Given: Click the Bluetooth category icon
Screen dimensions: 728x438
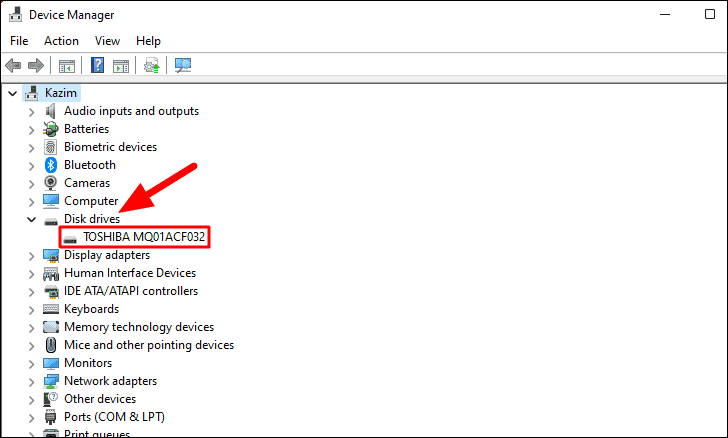Looking at the screenshot, I should coord(51,165).
